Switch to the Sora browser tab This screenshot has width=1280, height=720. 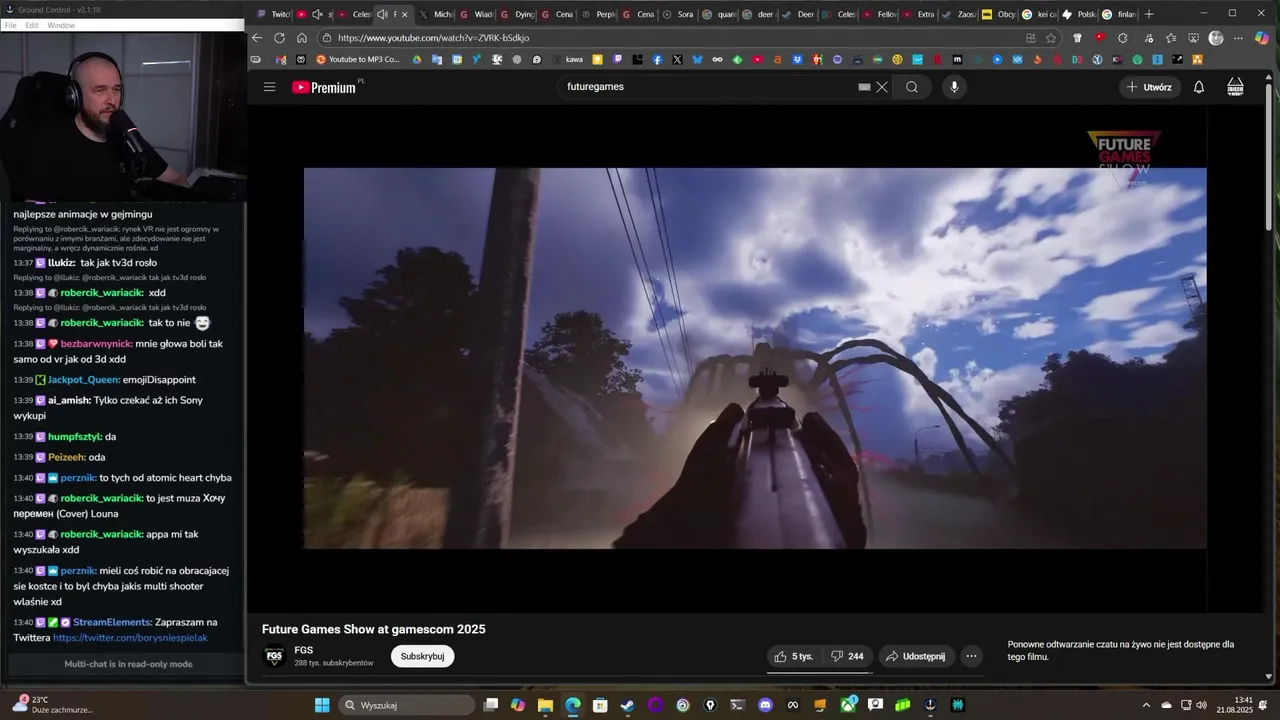tap(677, 14)
